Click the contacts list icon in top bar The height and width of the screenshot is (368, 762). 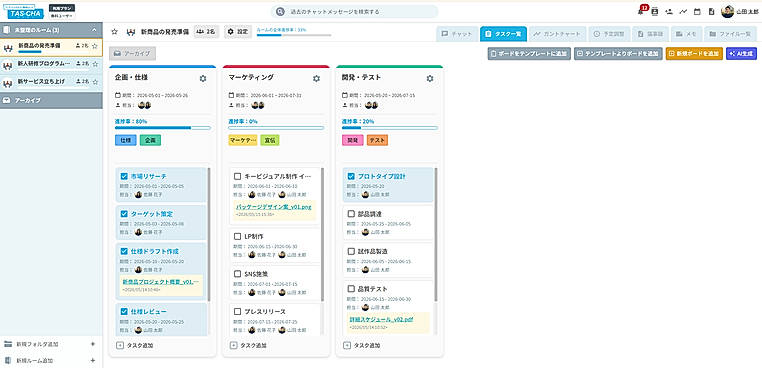(655, 11)
